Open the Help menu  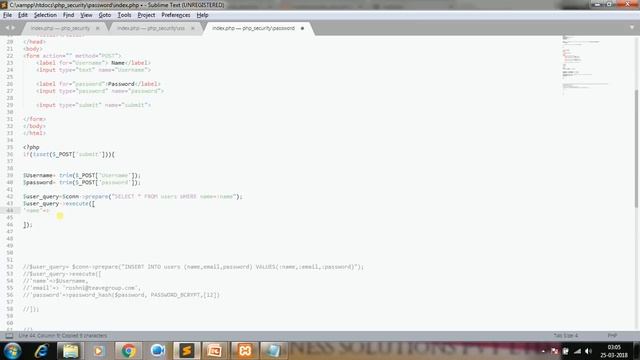pos(202,15)
